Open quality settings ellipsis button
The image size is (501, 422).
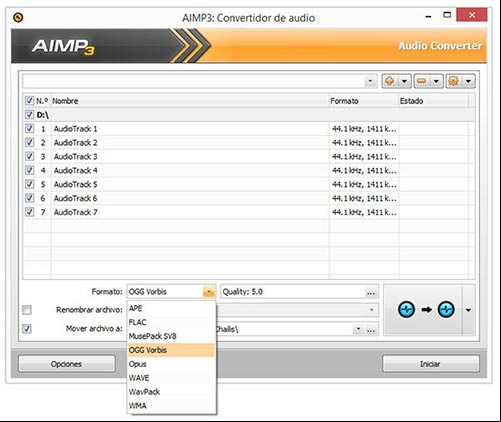[x=371, y=292]
